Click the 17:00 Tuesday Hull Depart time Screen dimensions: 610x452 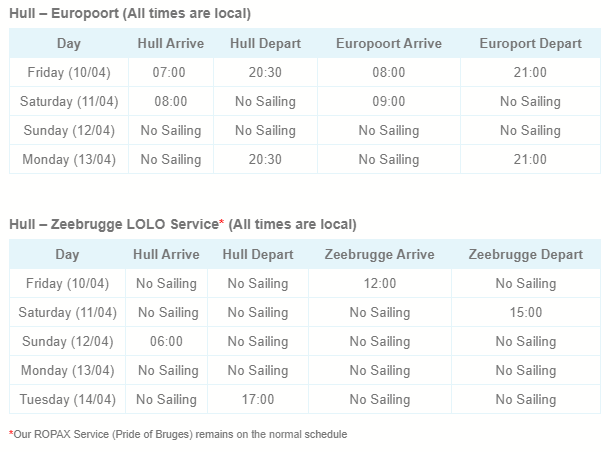(x=258, y=399)
